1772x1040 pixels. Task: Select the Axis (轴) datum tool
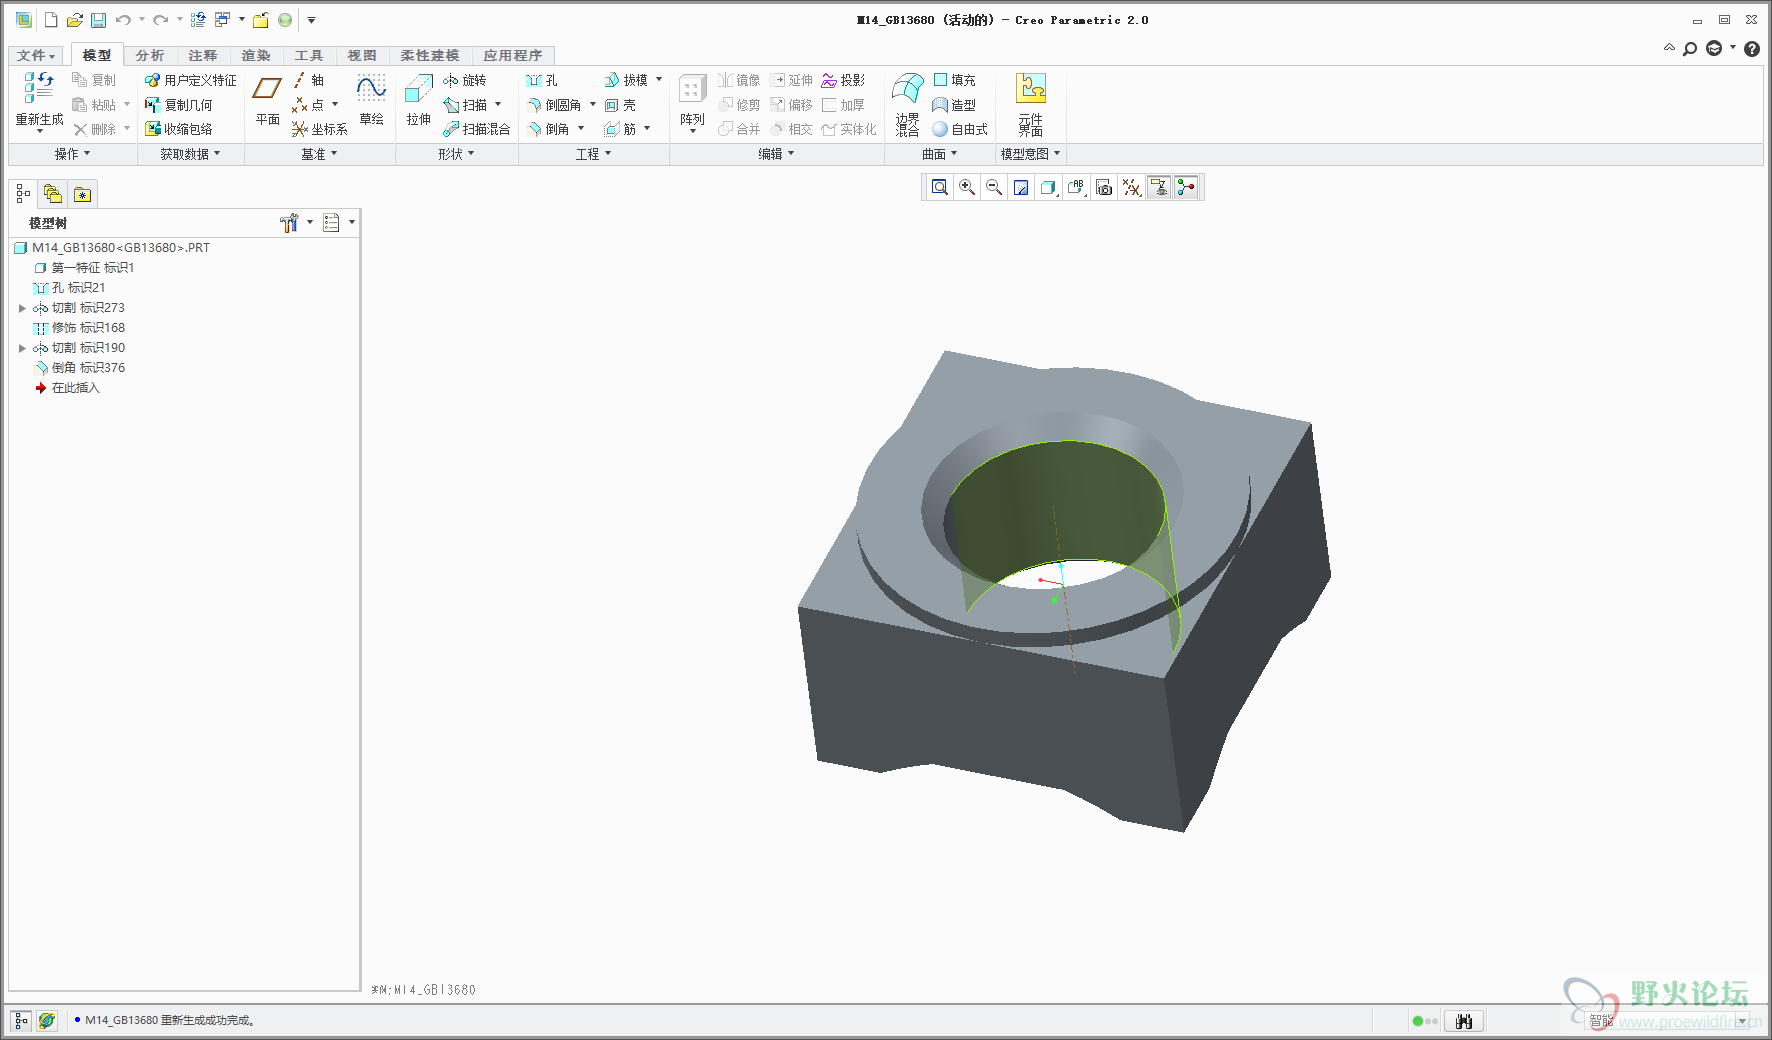[308, 80]
